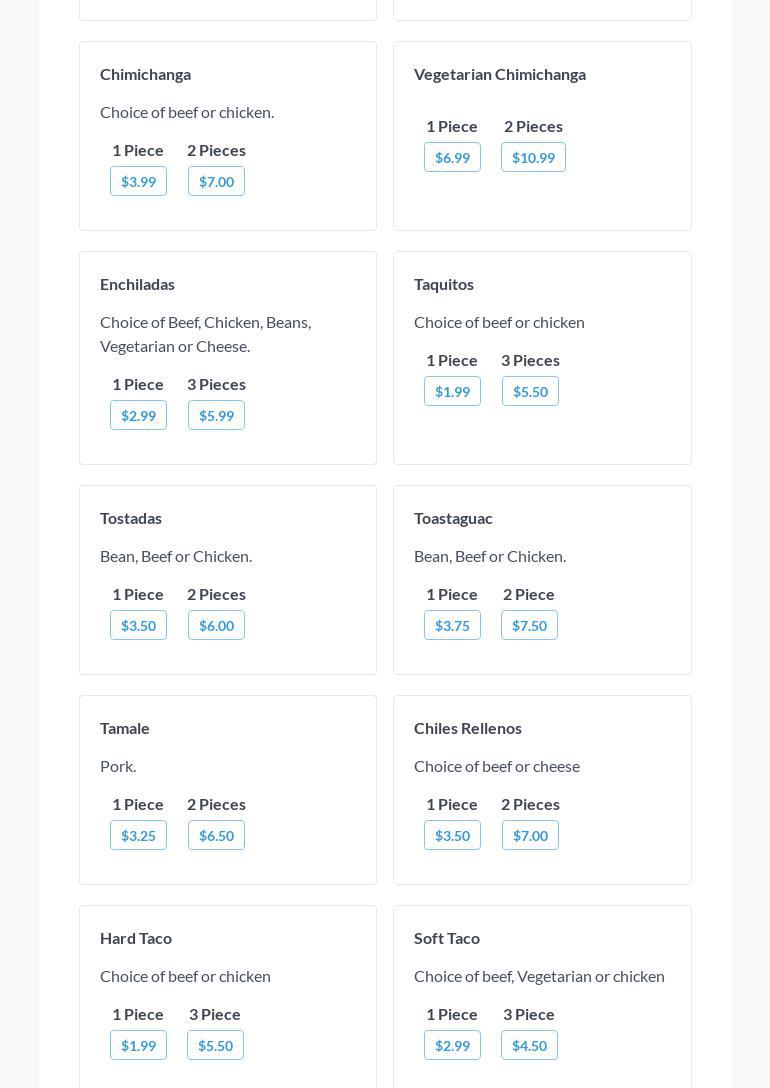Pick Enchiladas 1 Piece $2.99
Image resolution: width=770 pixels, height=1088 pixels.
(138, 415)
